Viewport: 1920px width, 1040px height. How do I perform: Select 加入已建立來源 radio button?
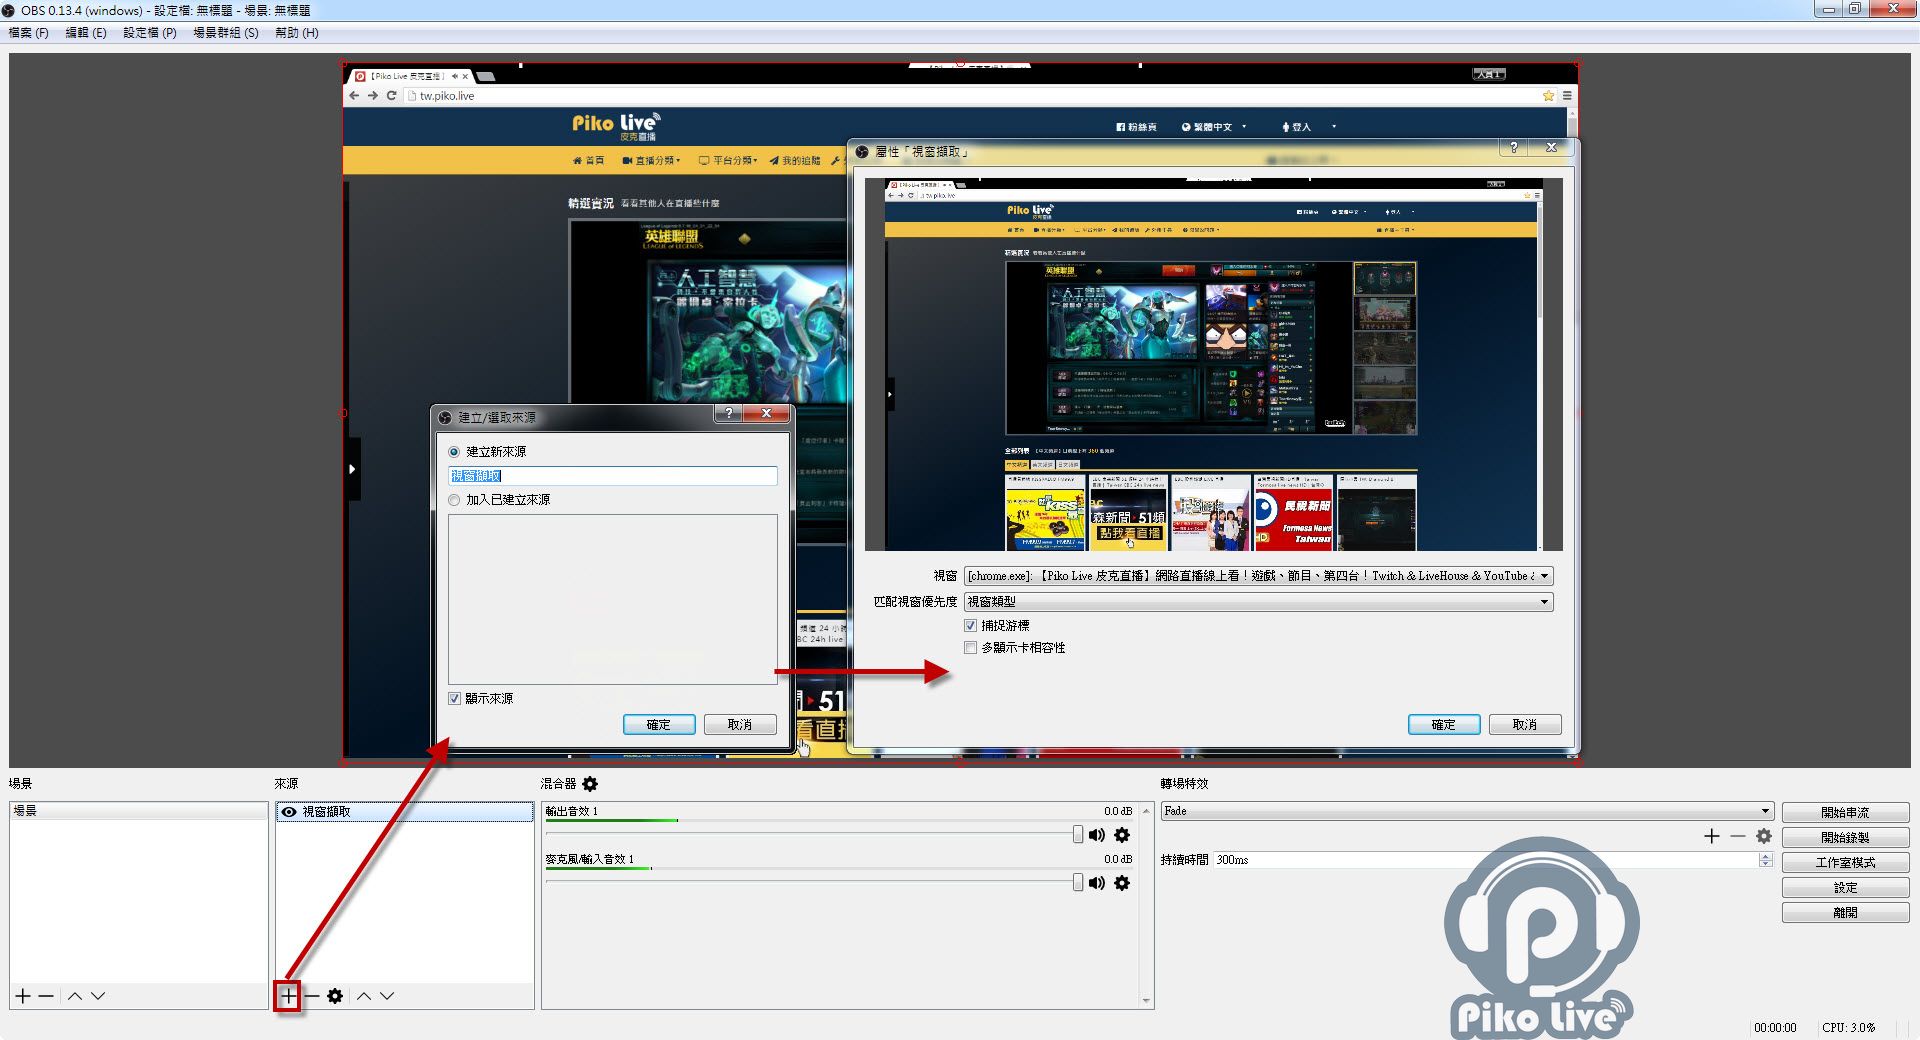pos(454,500)
